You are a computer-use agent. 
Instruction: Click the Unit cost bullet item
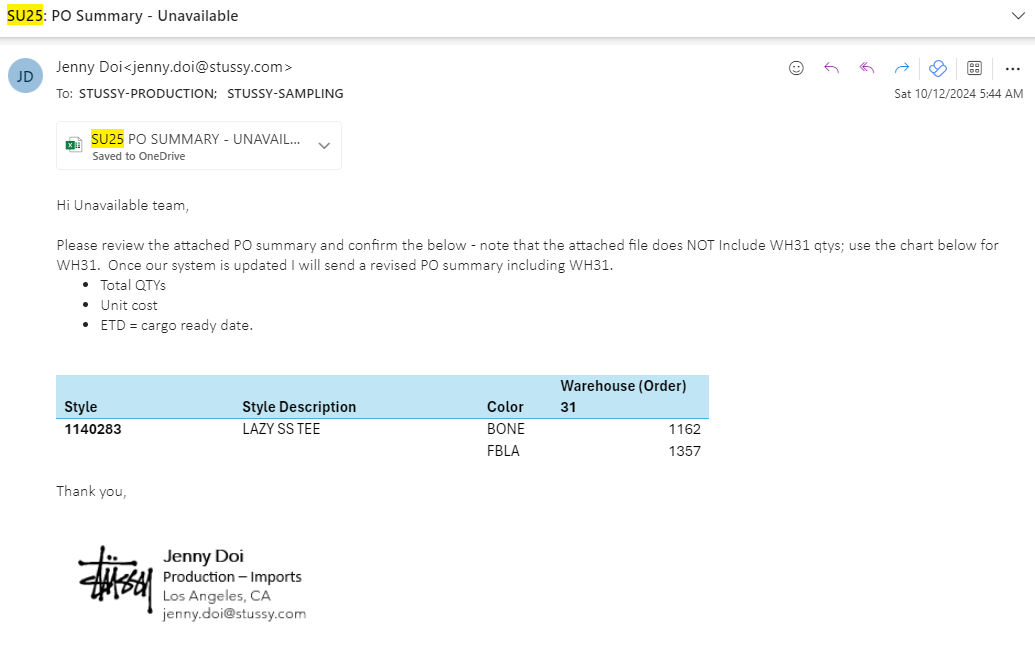[x=129, y=306]
